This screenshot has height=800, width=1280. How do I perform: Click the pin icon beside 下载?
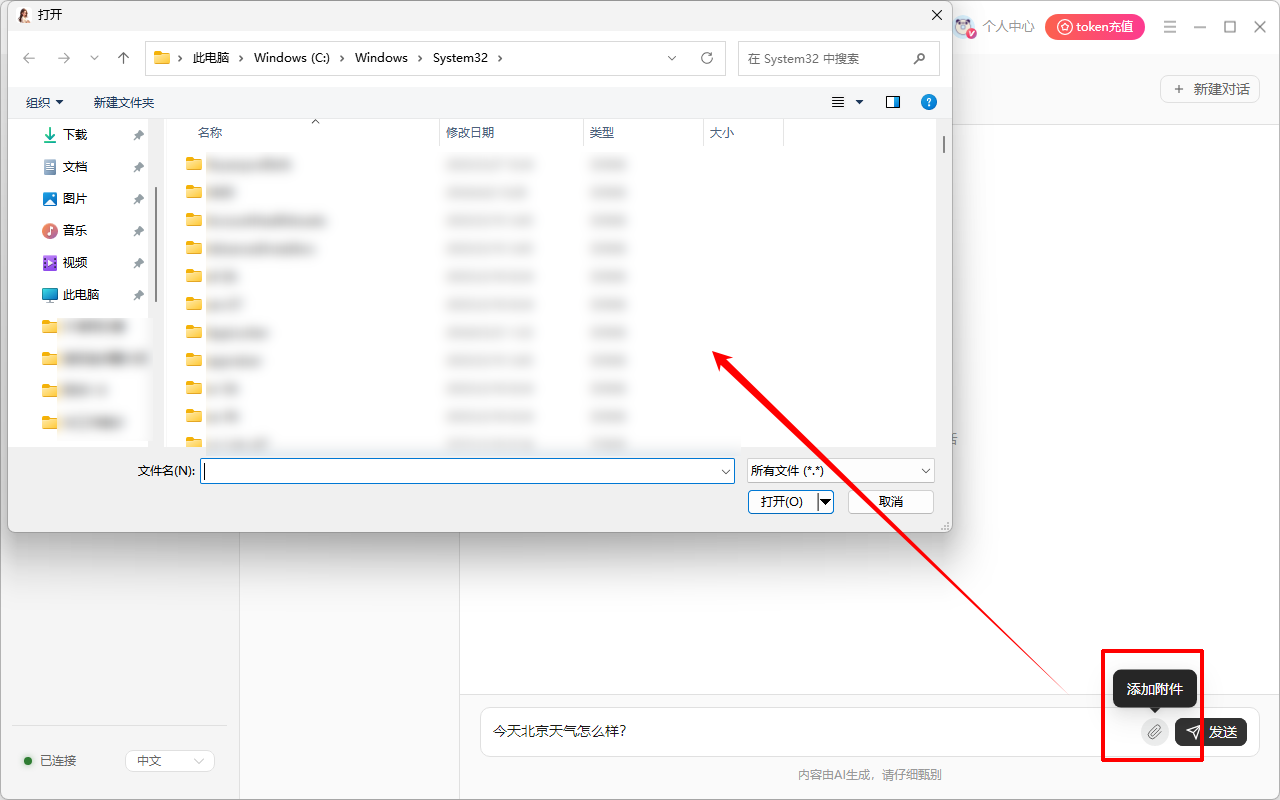[x=138, y=135]
